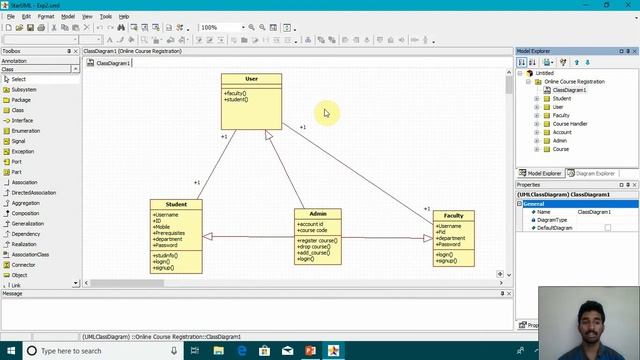
Task: Click the Fit to Window icon
Action: (273, 28)
